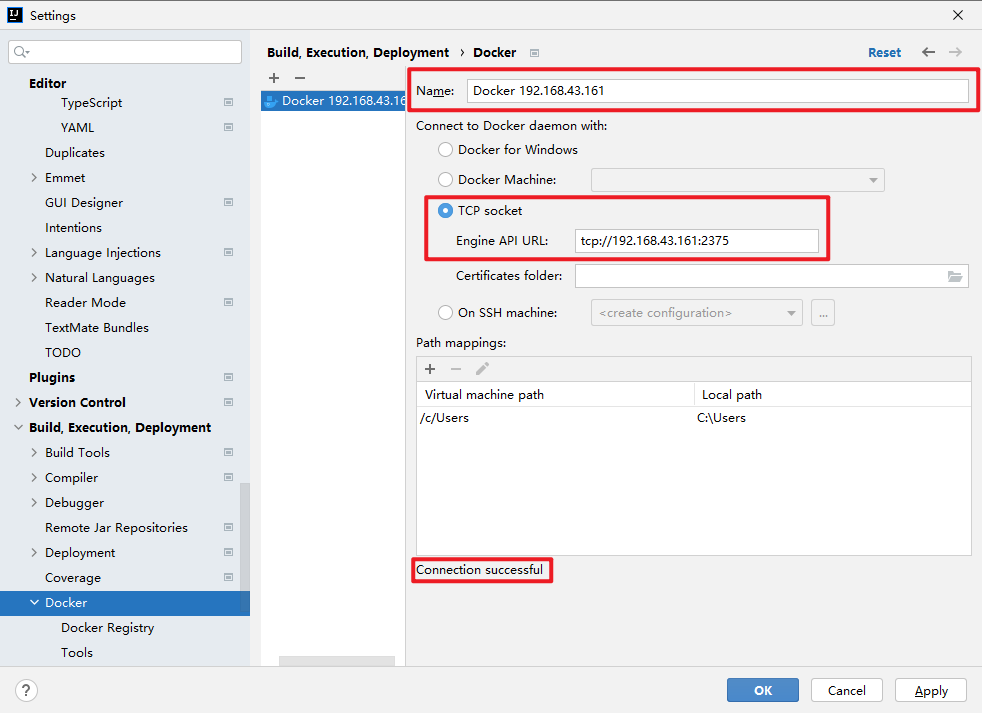This screenshot has width=982, height=713.
Task: Click the Build, Execution, Deployment breadcrumb
Action: tap(358, 53)
